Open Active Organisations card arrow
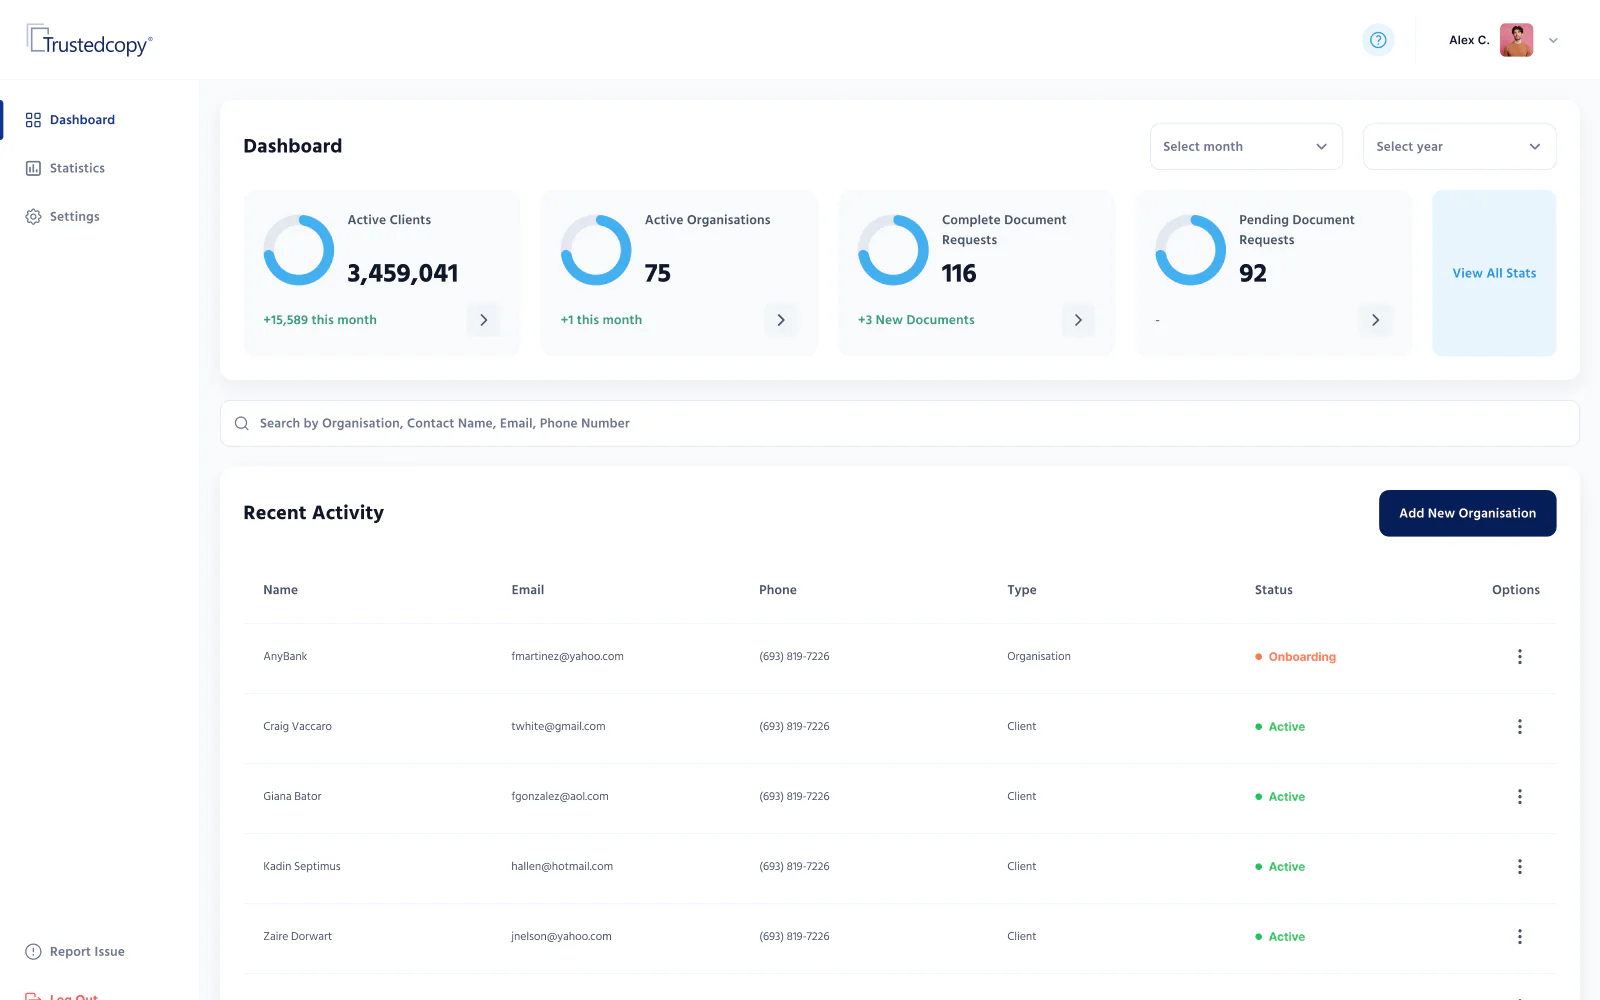1600x1000 pixels. point(781,320)
